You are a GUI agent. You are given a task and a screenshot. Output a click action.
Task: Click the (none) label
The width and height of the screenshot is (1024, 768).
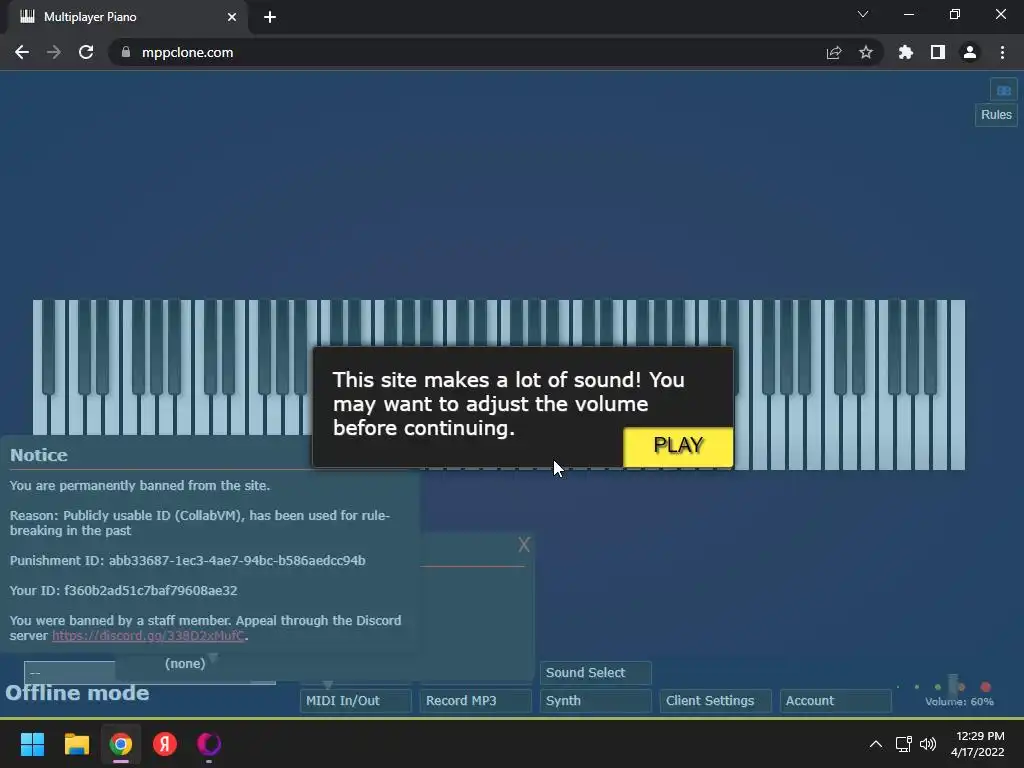[x=185, y=664]
